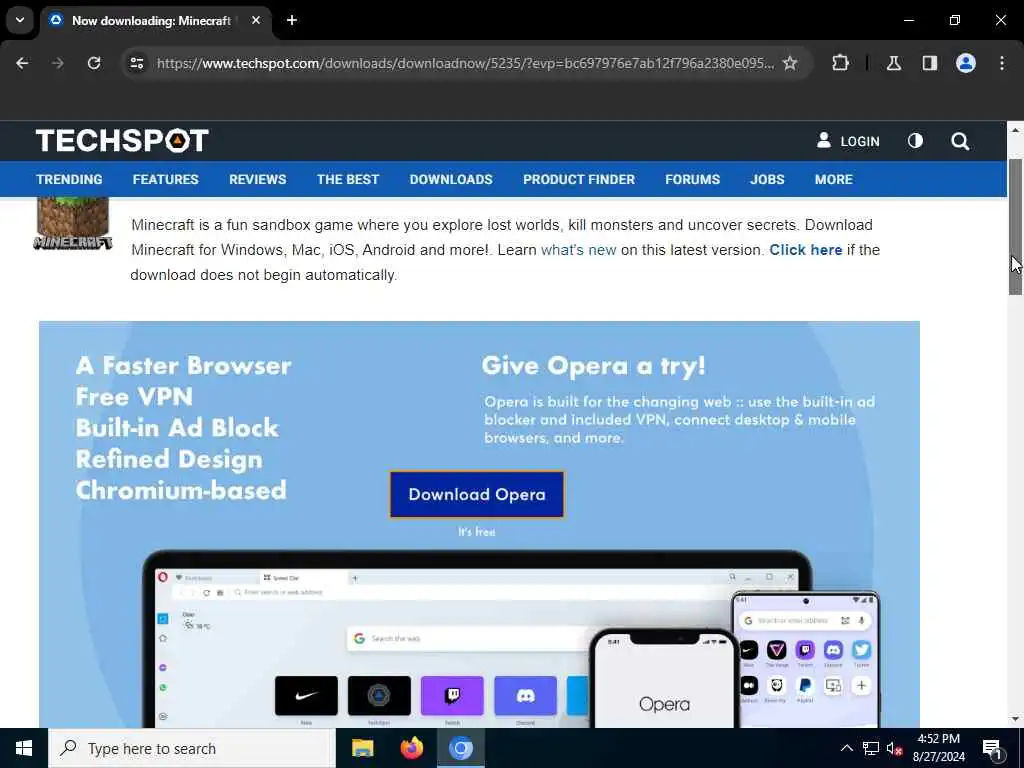The width and height of the screenshot is (1024, 768).
Task: Open TechSpot search magnifier icon
Action: pos(960,141)
